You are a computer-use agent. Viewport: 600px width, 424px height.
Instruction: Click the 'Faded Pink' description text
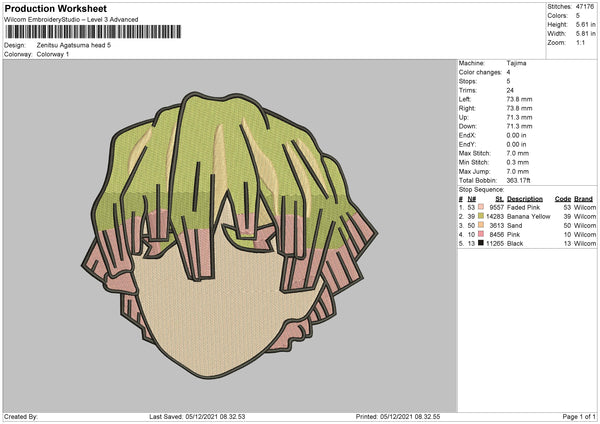523,207
